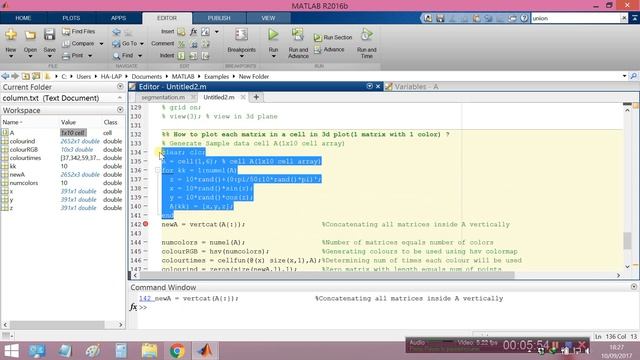640x360 pixels.
Task: Run the script with green Run arrow
Action: click(273, 35)
